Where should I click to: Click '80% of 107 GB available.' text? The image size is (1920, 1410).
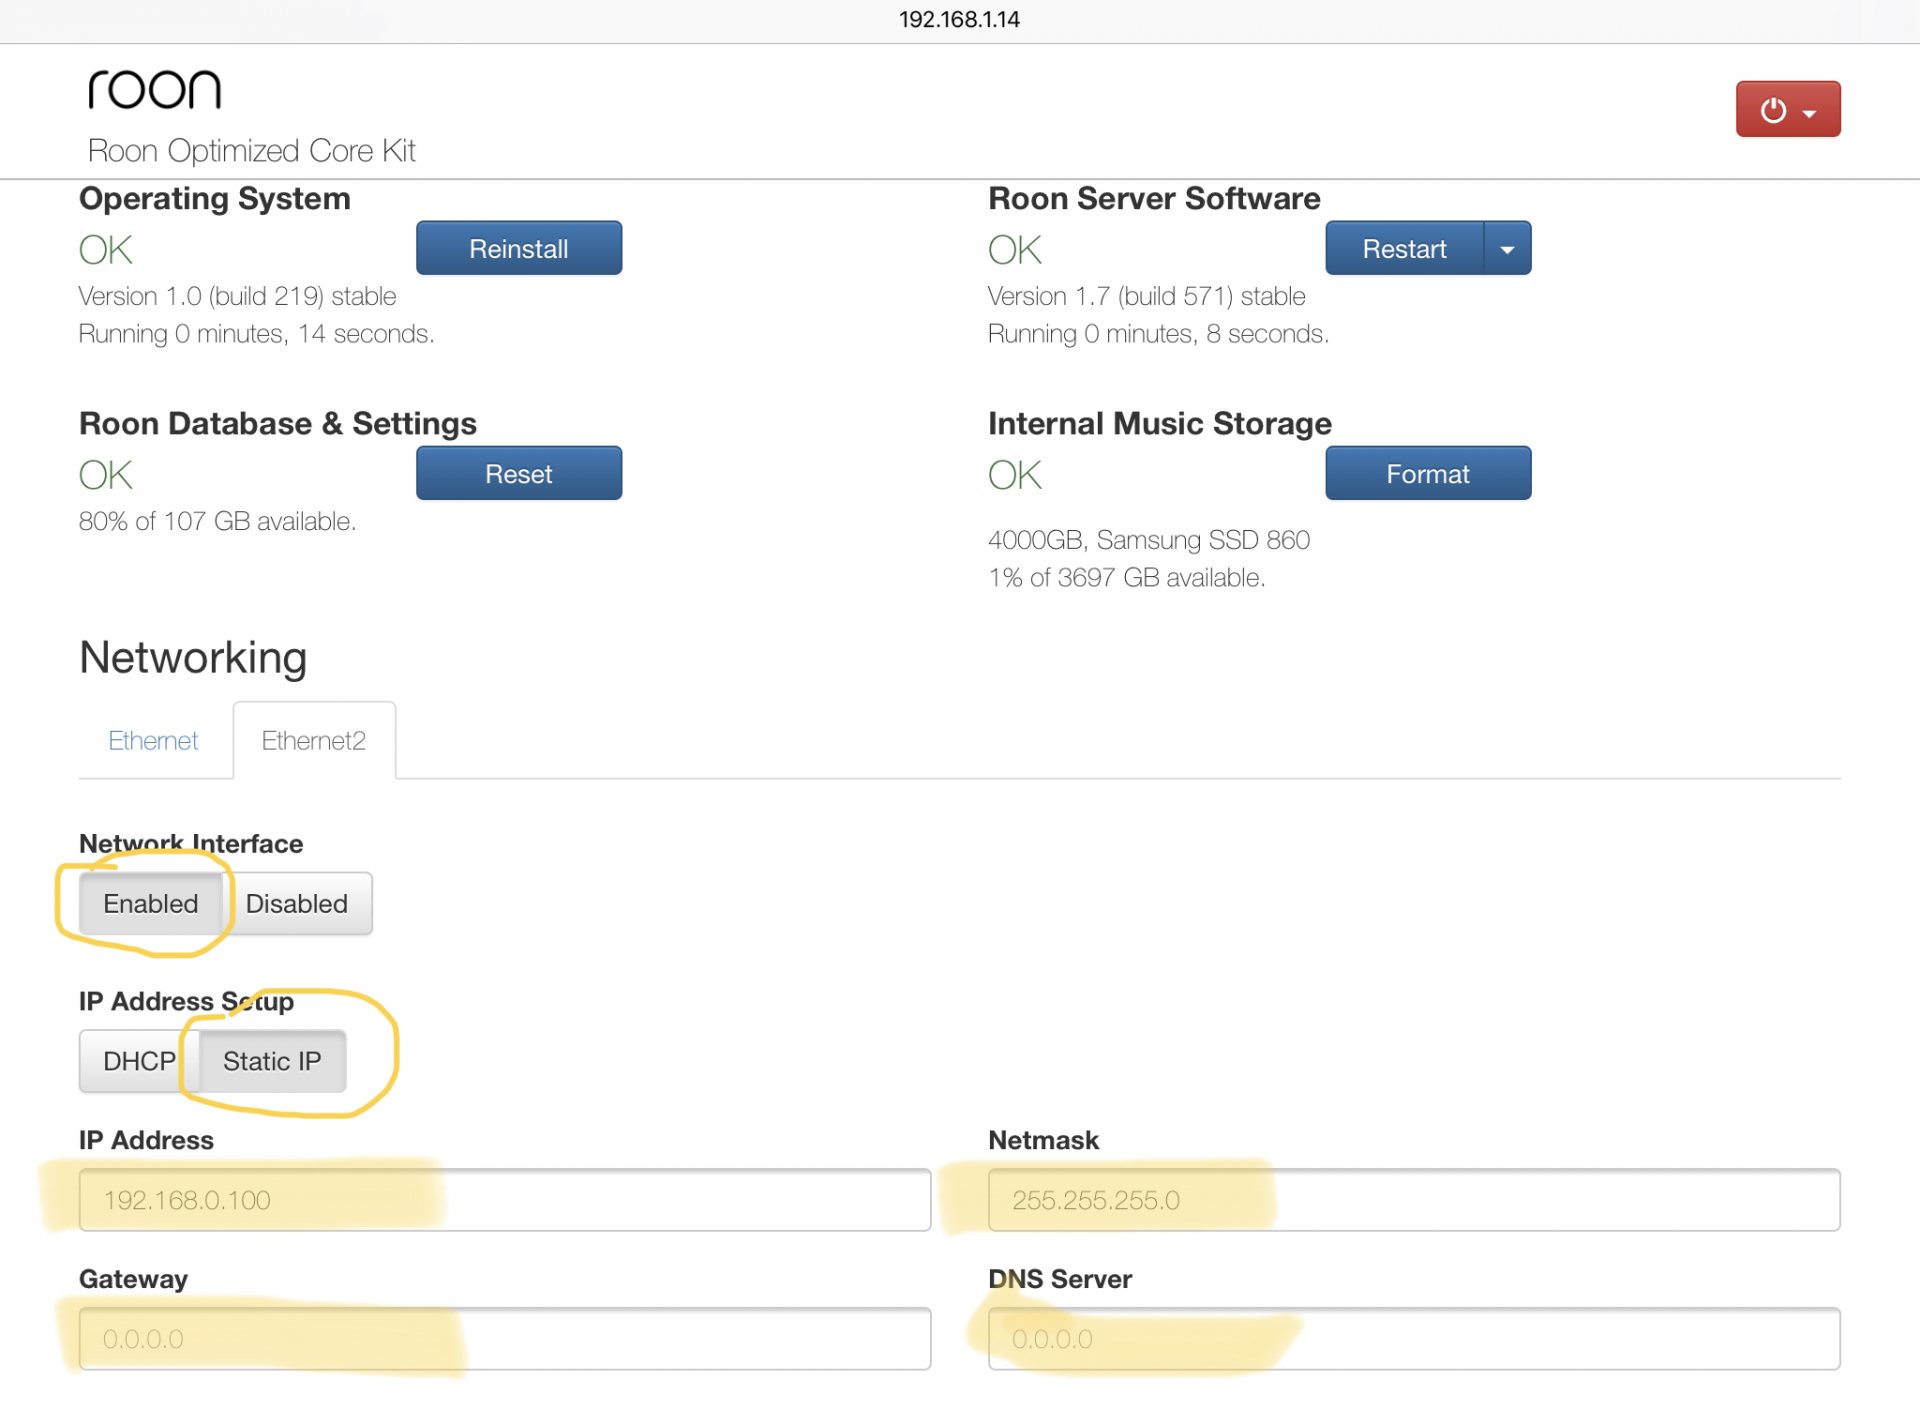(218, 521)
